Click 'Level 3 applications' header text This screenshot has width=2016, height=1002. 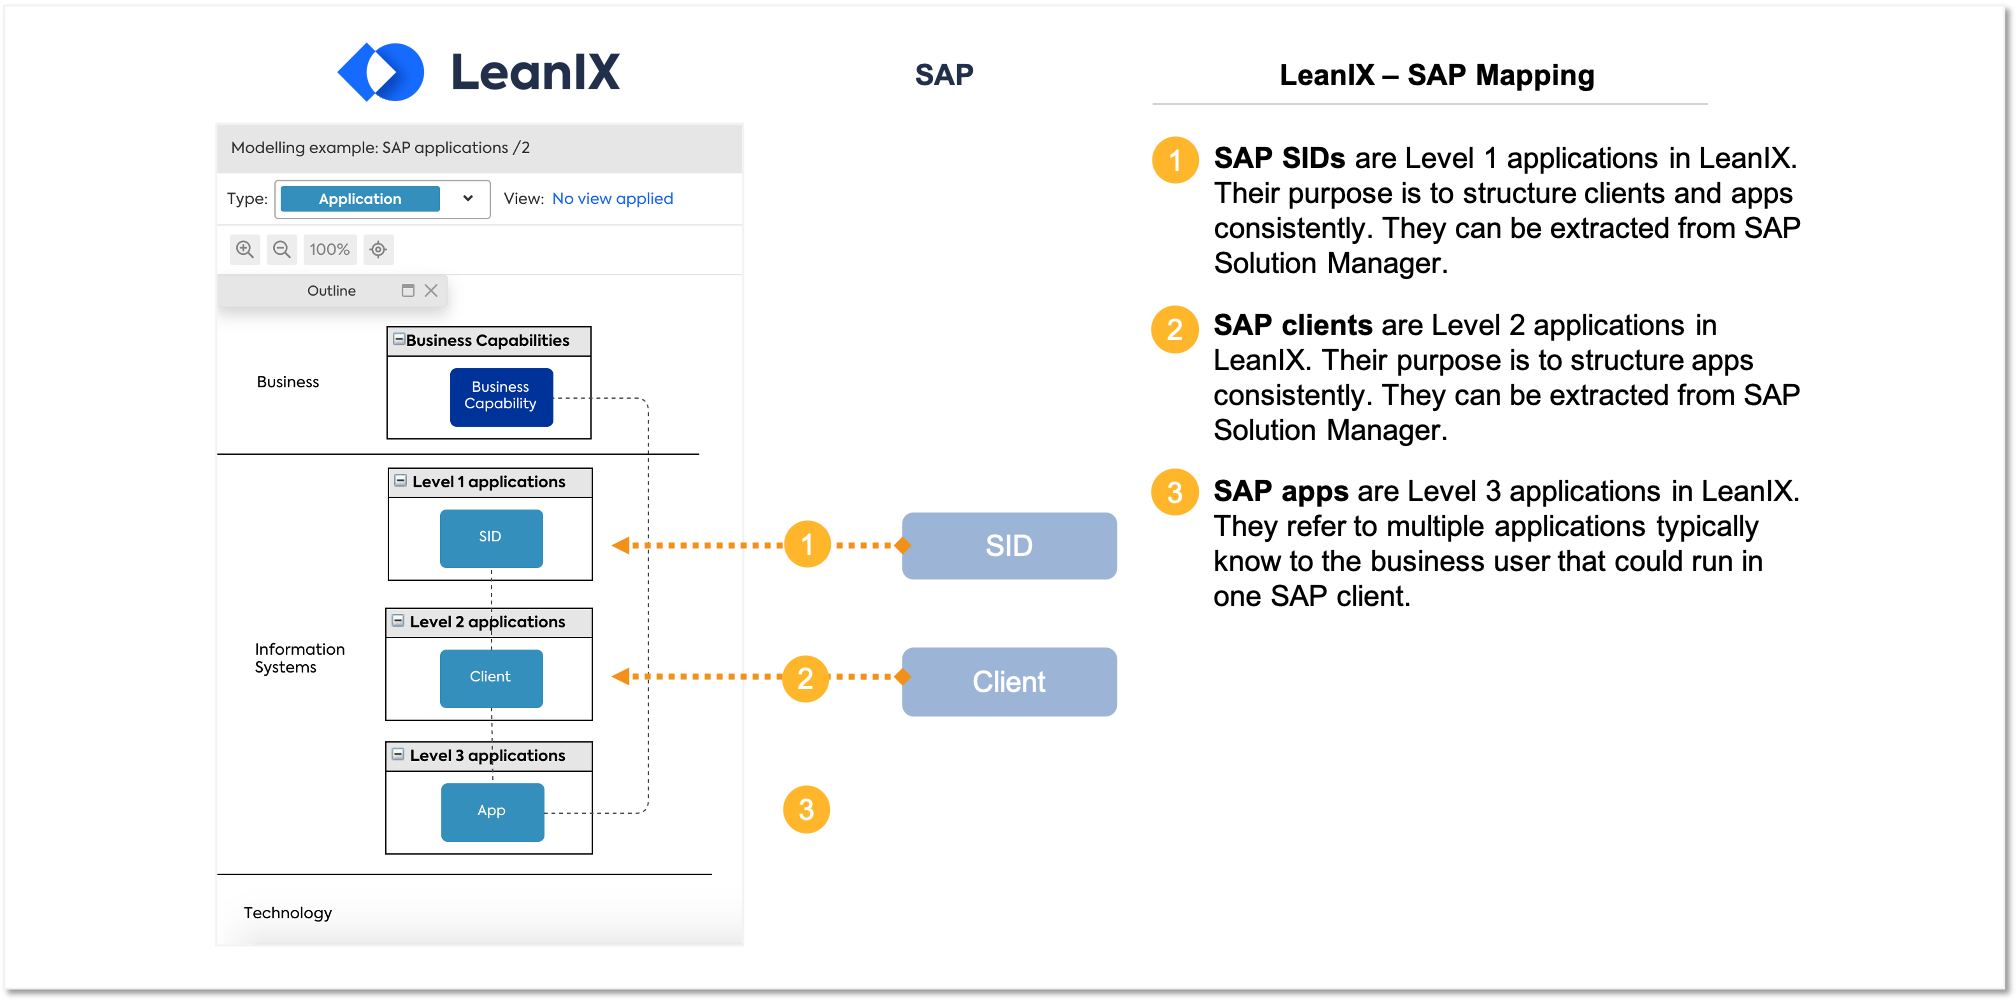coord(487,756)
